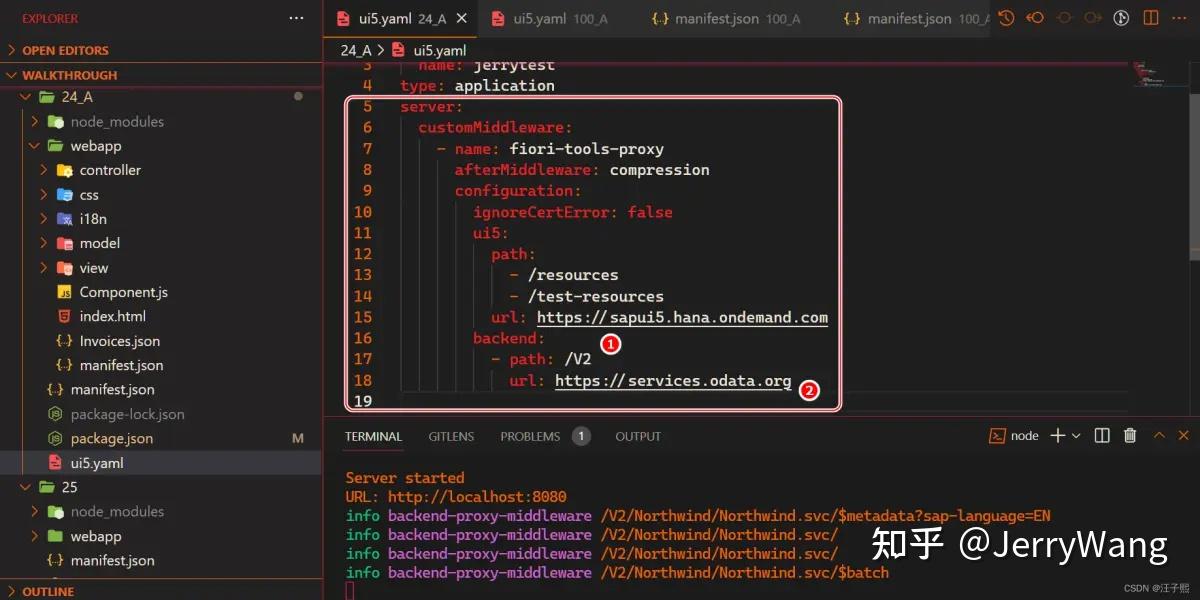Click the GitLens file history icon
The height and width of the screenshot is (600, 1200).
click(x=1006, y=18)
